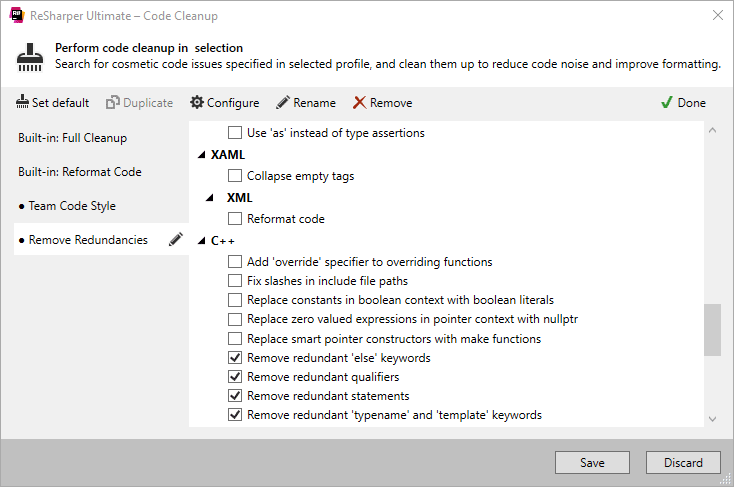Uncheck Remove redundant statements
The height and width of the screenshot is (487, 734).
tap(235, 396)
